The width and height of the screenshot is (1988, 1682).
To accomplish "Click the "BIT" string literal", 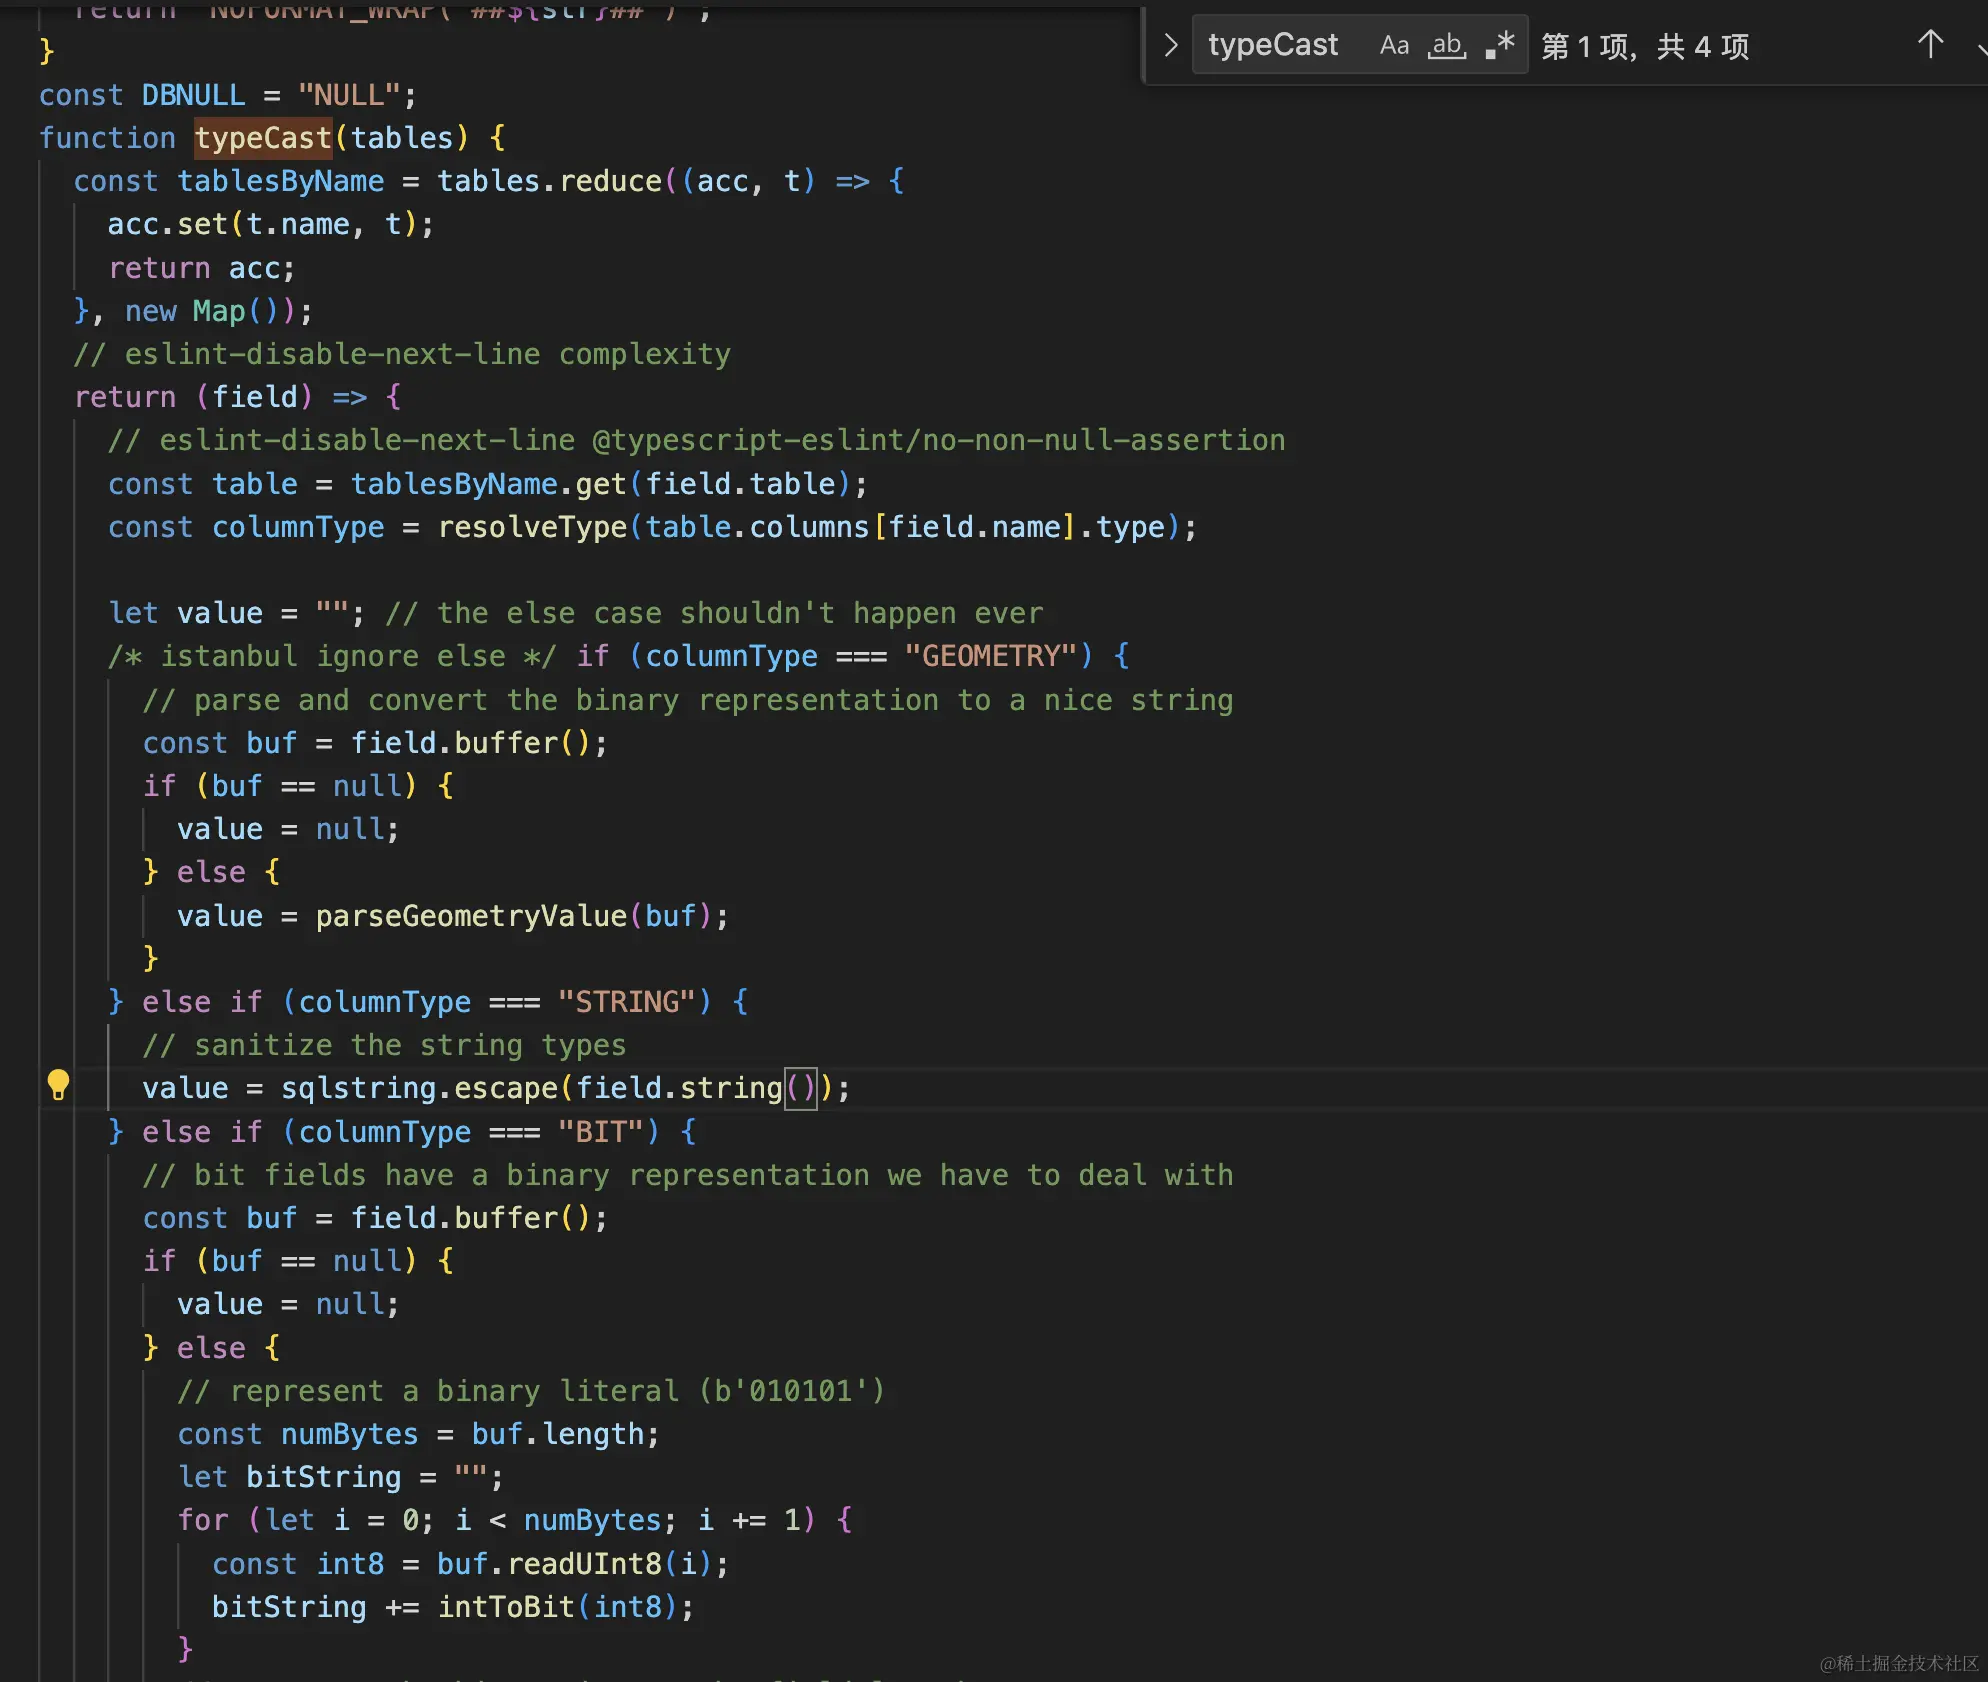I will coord(600,1132).
